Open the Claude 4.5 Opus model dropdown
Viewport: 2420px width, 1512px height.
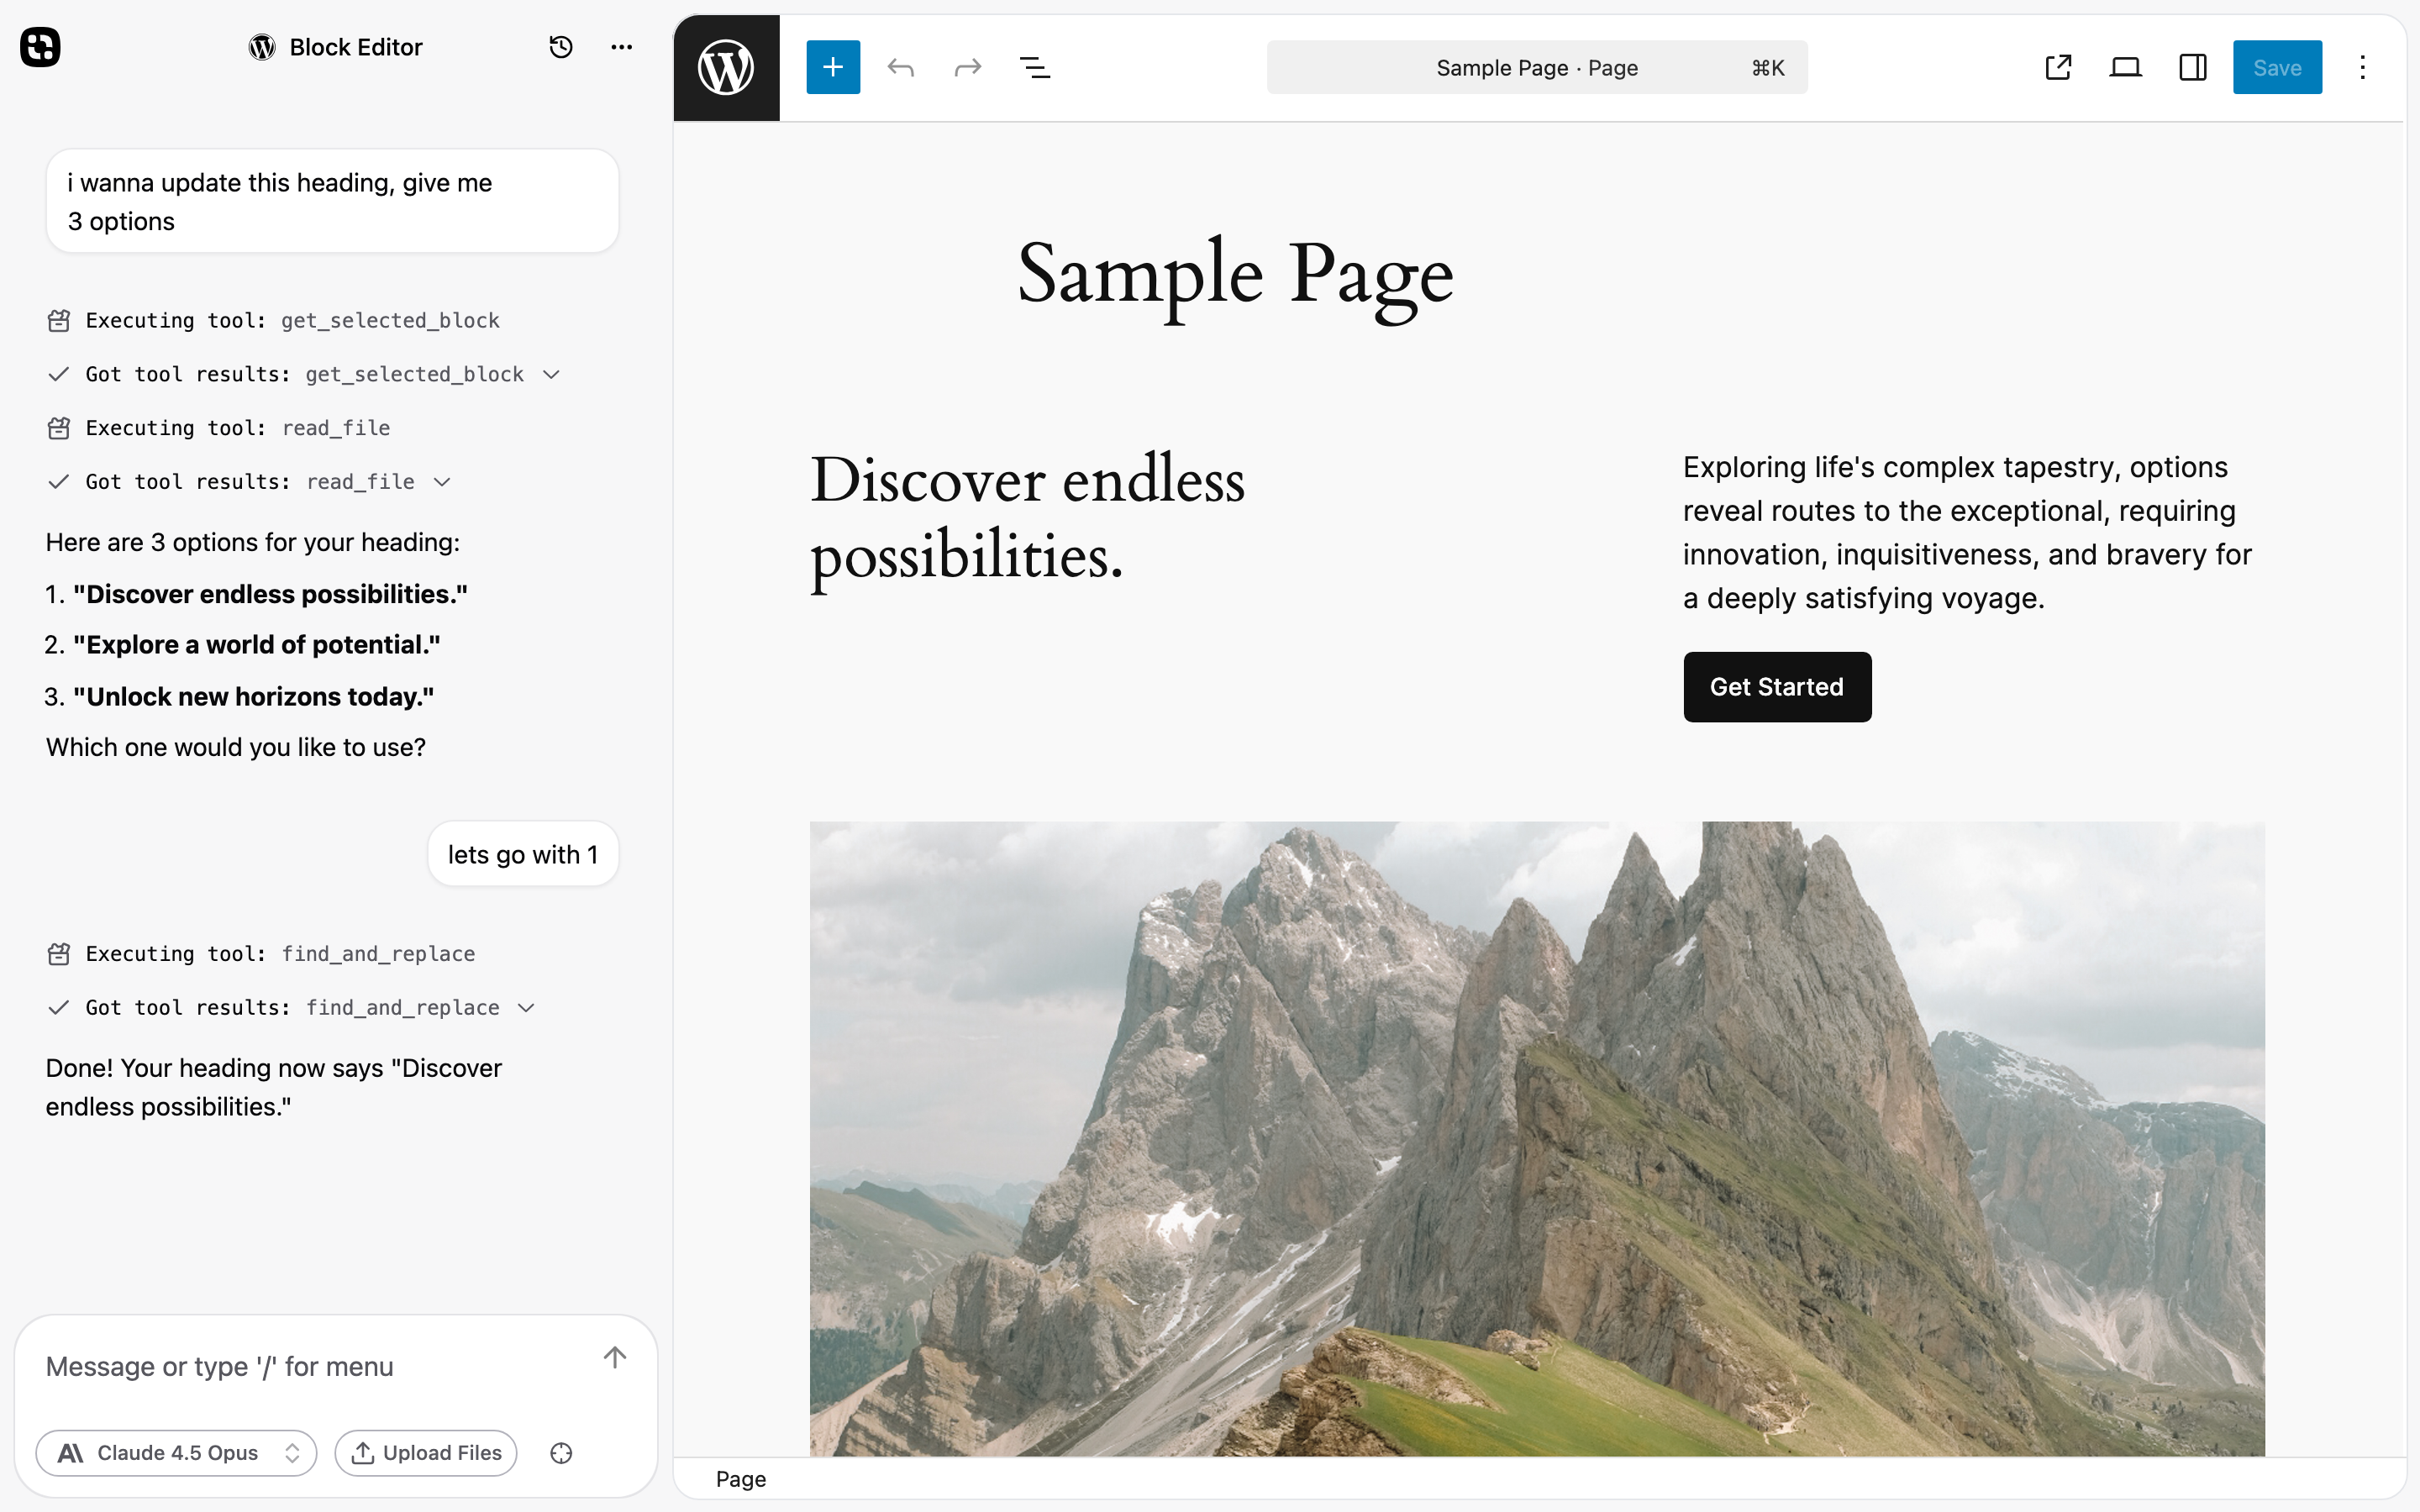point(176,1453)
